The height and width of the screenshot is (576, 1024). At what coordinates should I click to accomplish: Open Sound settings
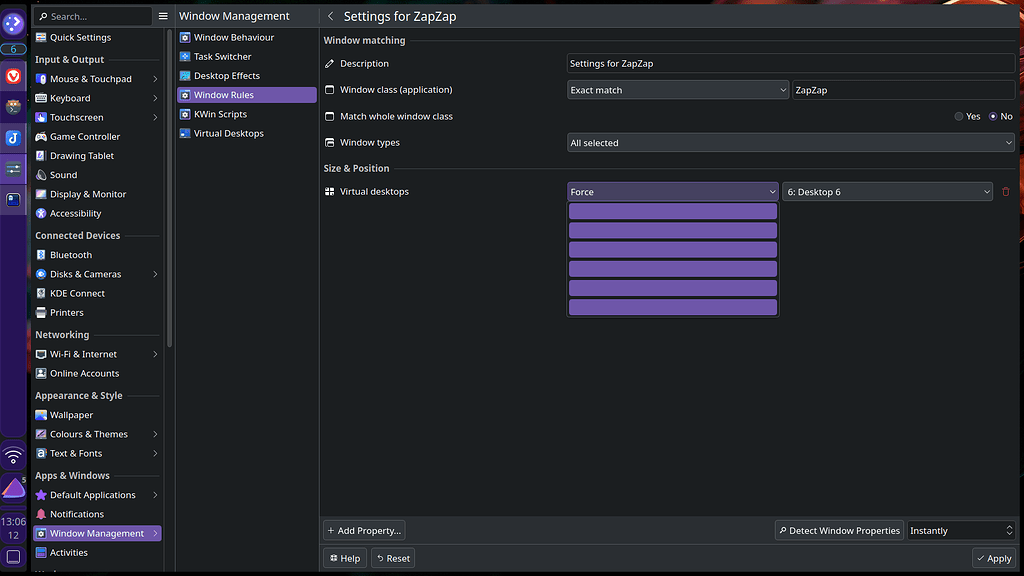97,175
